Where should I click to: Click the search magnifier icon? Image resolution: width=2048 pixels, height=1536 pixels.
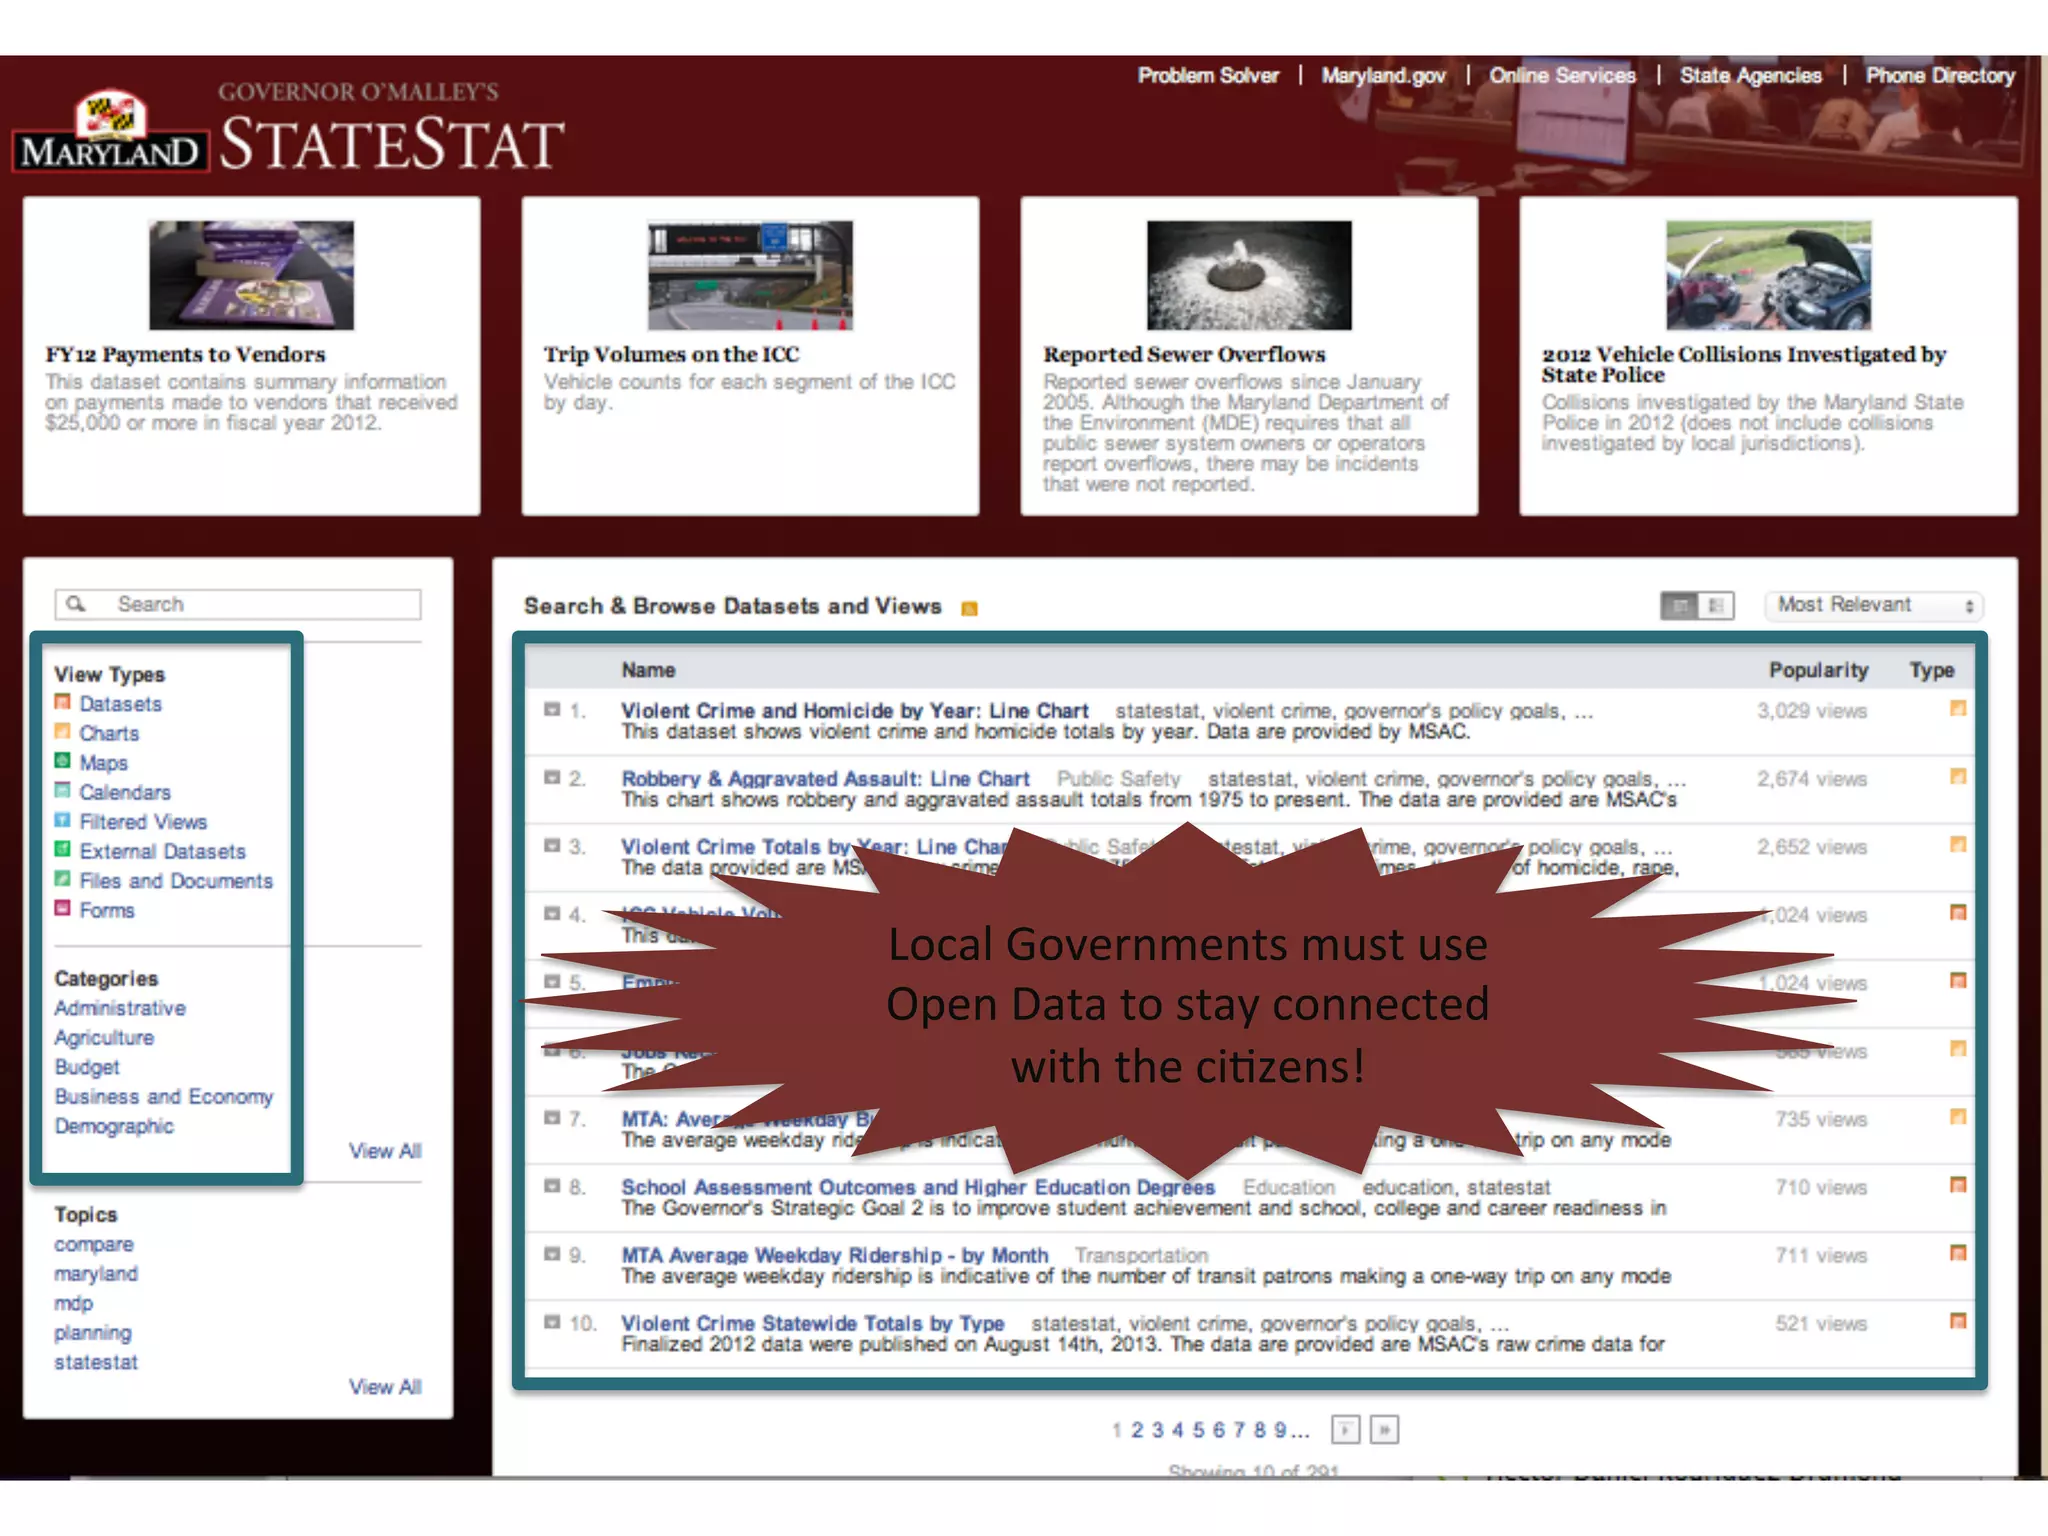coord(76,603)
